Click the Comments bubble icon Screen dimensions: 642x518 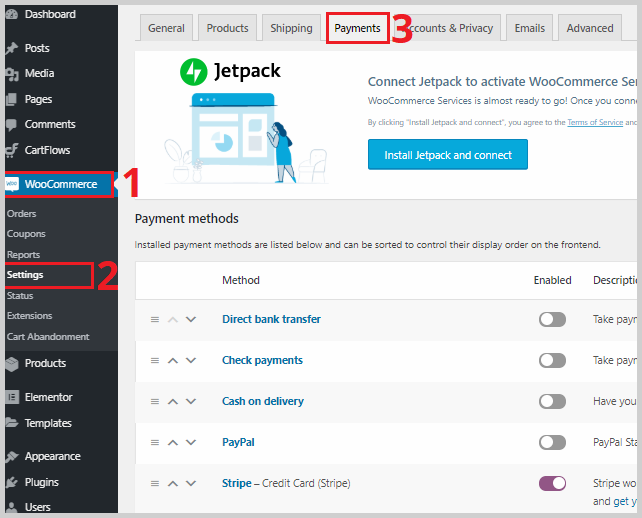click(x=12, y=125)
